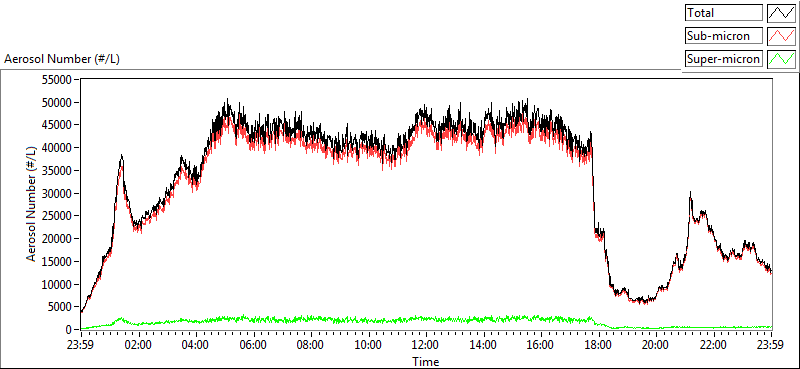Click the Aerosol Number (#/L) graph title

(x=62, y=59)
